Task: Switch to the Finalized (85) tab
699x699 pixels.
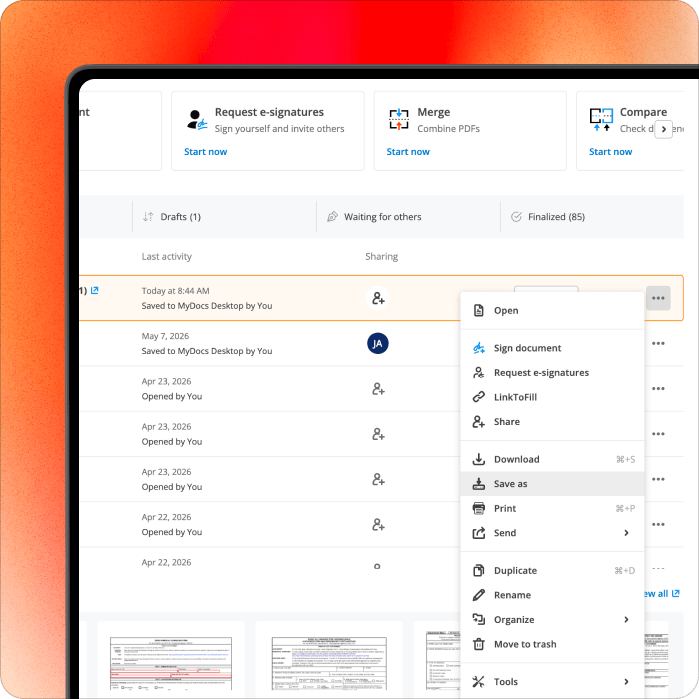Action: tap(592, 217)
